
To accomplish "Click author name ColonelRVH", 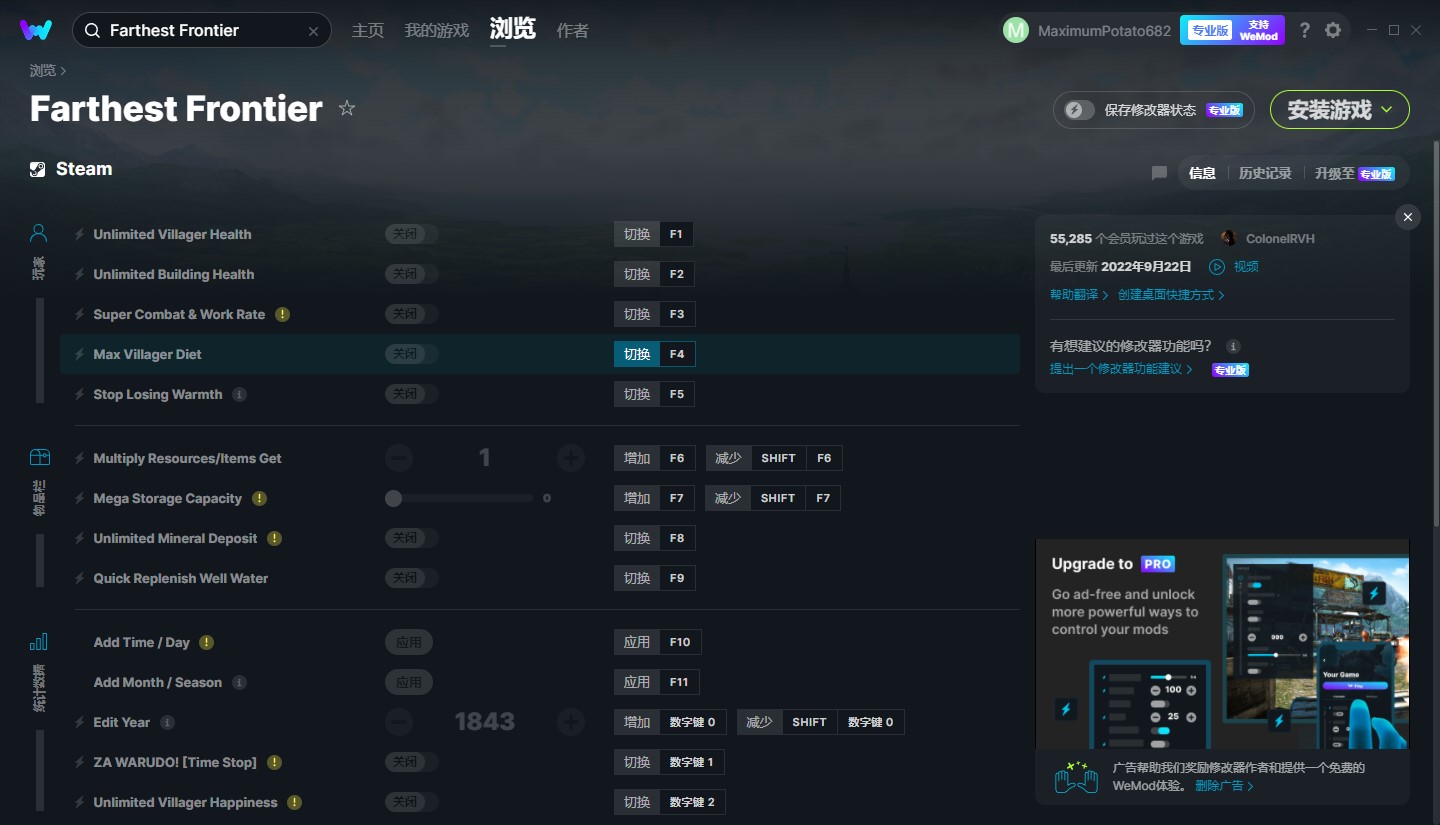I will click(x=1280, y=239).
